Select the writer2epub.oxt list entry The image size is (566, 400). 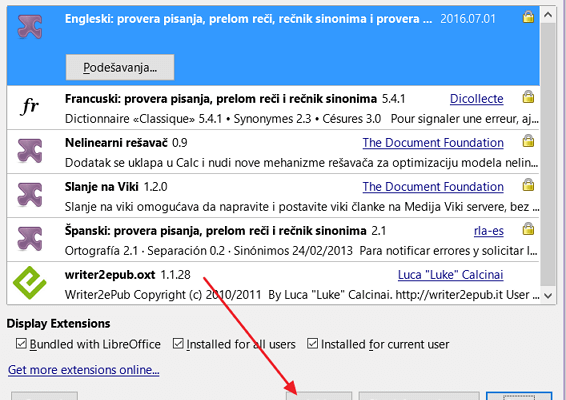tap(273, 283)
